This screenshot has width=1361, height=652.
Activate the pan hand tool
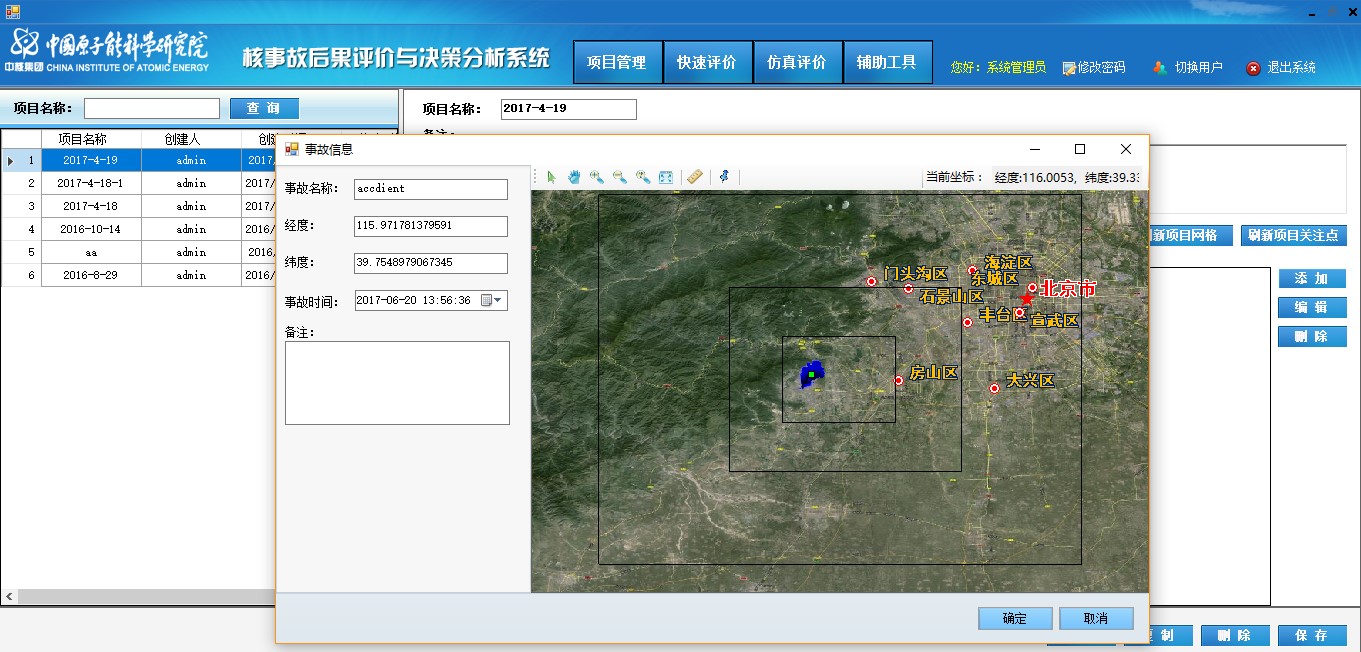574,177
